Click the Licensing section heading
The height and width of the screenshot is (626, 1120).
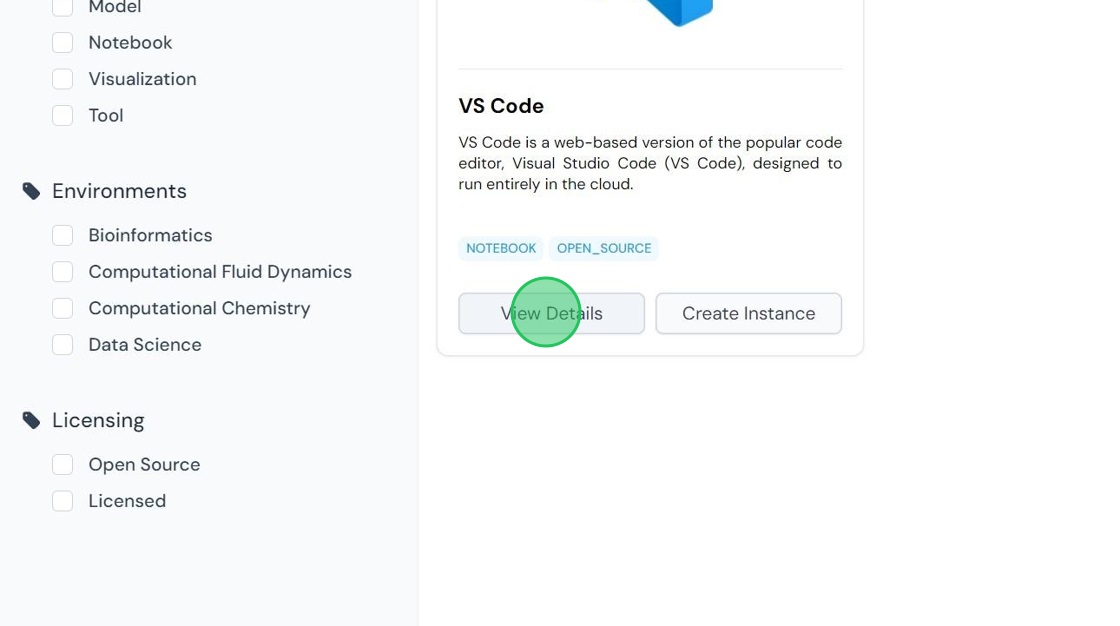[98, 420]
